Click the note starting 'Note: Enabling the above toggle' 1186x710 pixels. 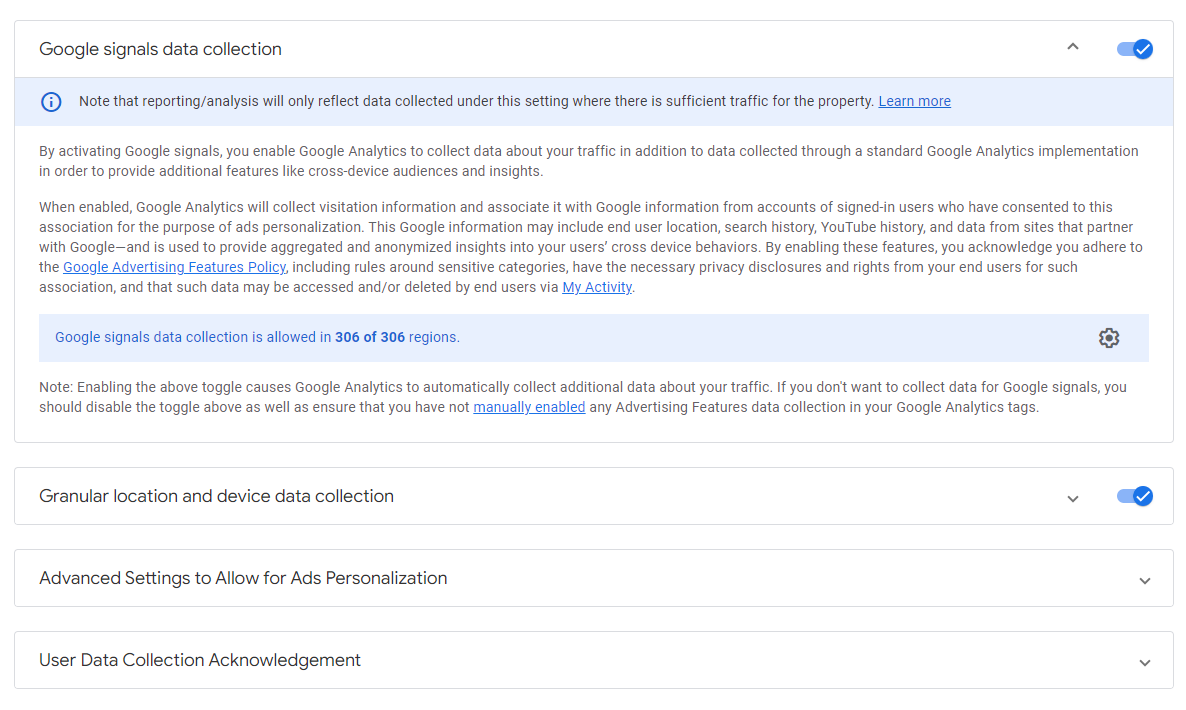(582, 397)
